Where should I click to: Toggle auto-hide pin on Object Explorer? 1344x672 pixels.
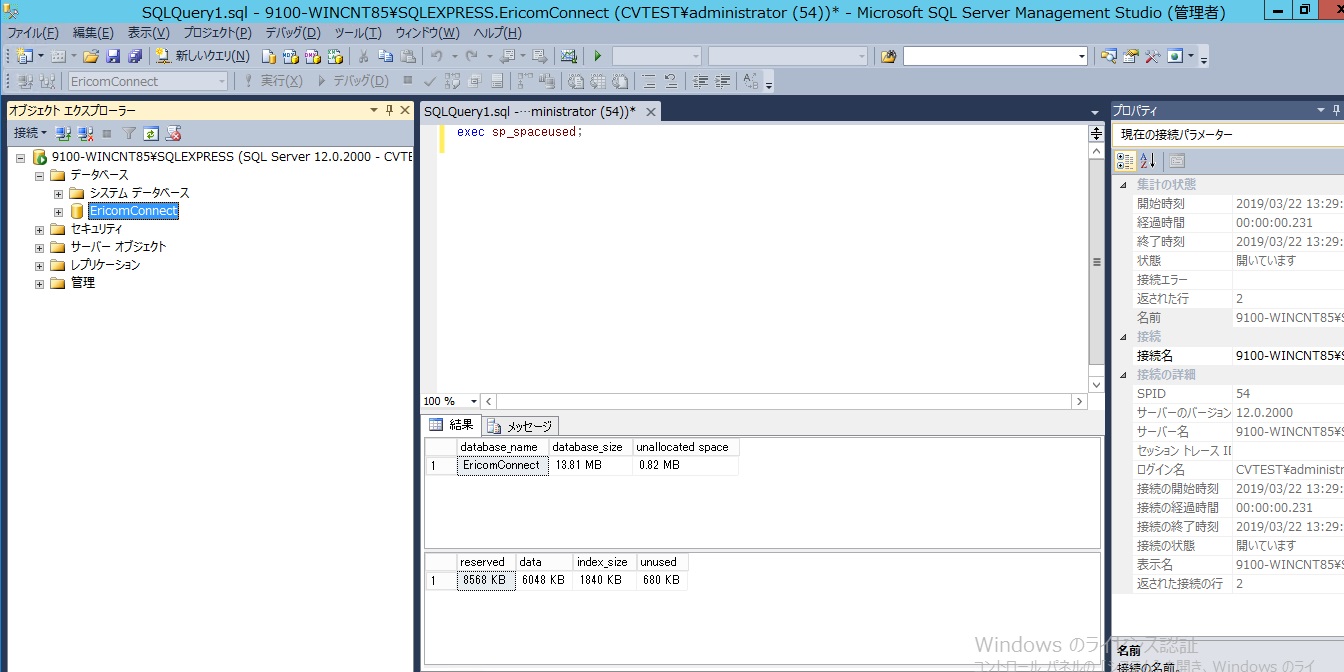pyautogui.click(x=389, y=110)
